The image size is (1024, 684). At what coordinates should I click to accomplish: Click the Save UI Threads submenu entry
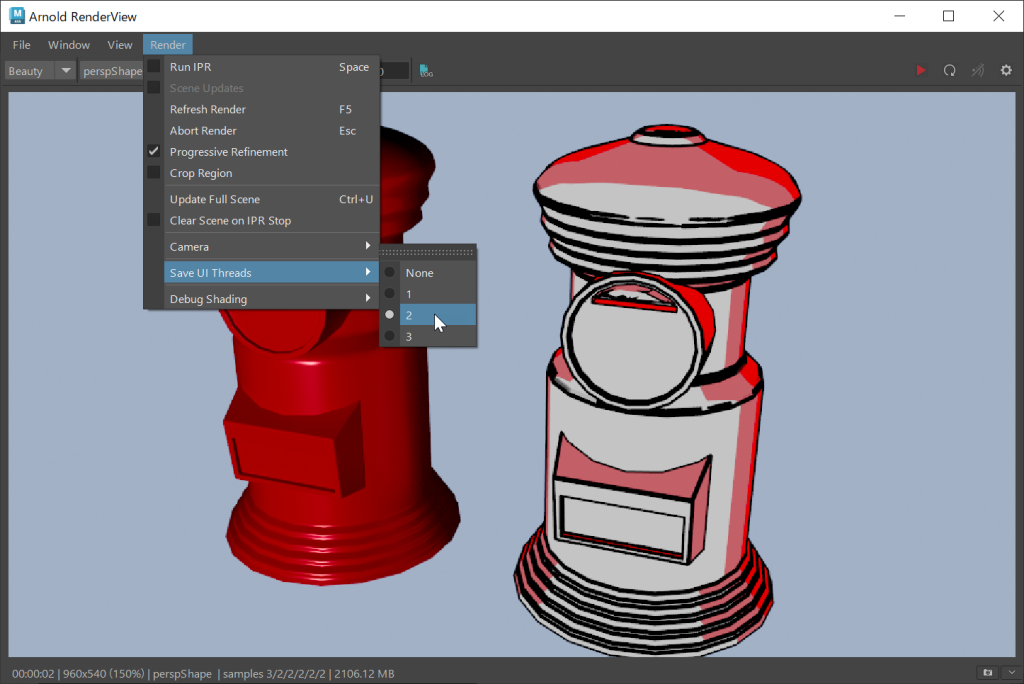(x=270, y=272)
